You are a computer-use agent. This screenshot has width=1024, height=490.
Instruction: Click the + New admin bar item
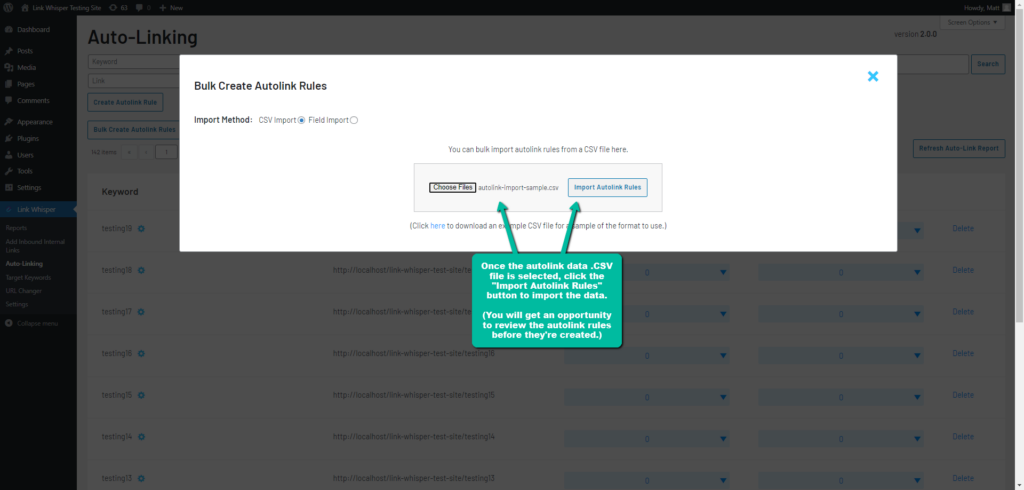point(171,8)
